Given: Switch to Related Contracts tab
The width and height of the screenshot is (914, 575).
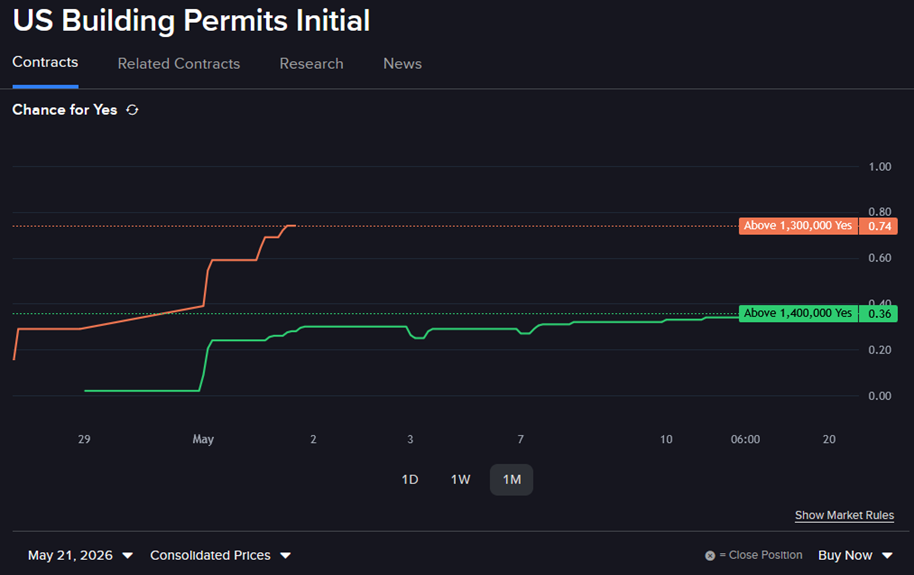Looking at the screenshot, I should point(178,64).
